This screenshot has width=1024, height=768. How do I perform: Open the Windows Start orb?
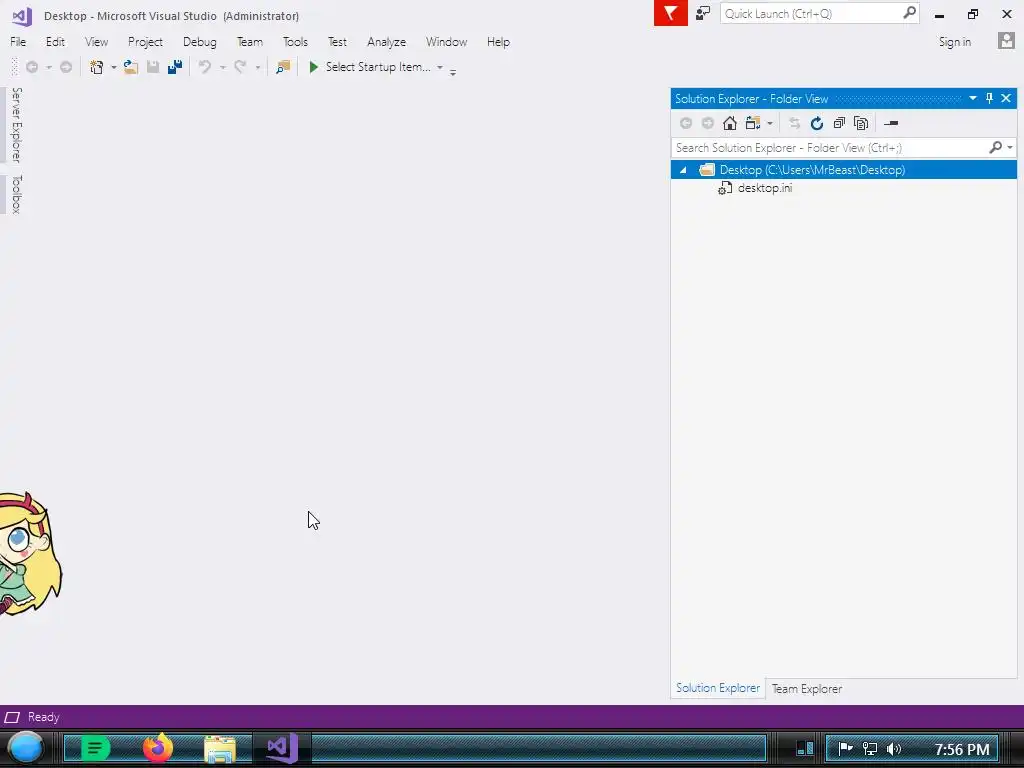point(25,748)
